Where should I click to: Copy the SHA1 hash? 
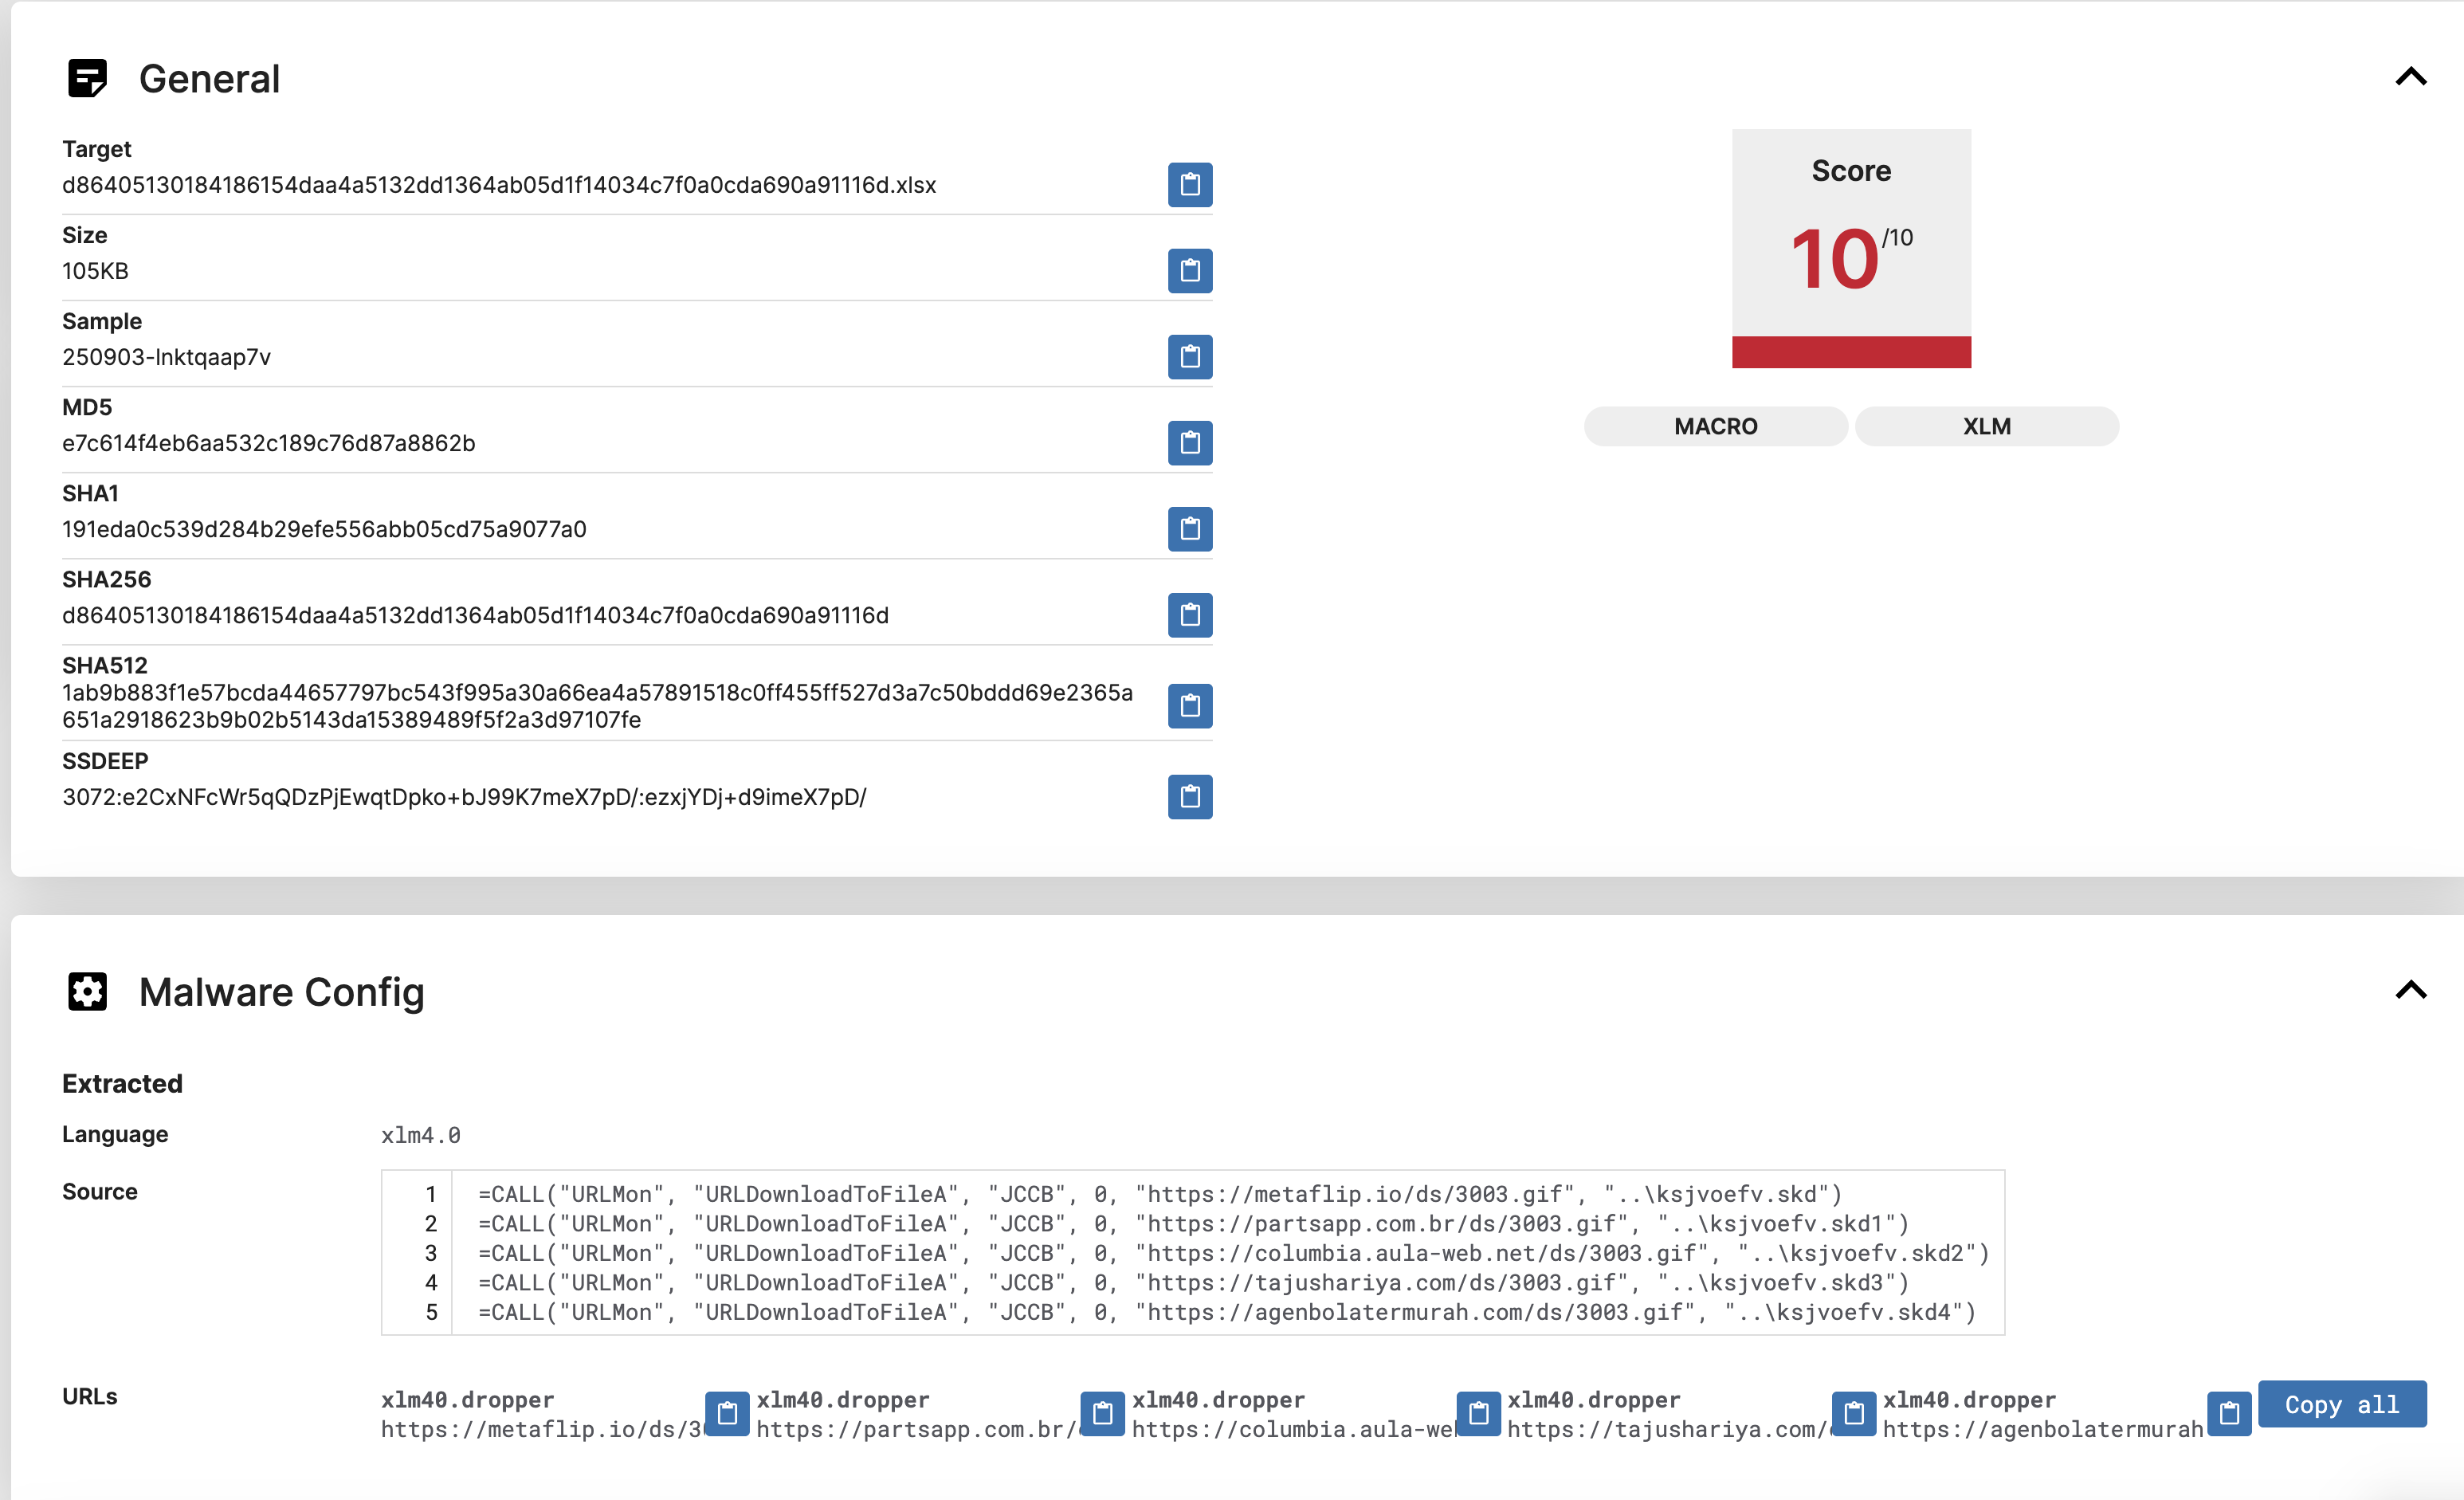point(1189,528)
